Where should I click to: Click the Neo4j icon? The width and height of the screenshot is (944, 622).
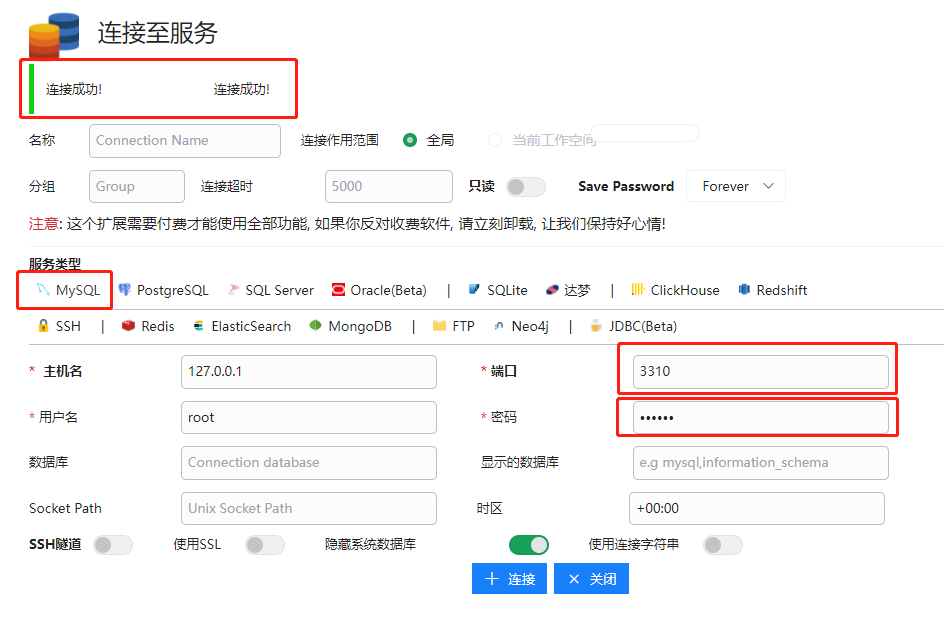pos(498,326)
